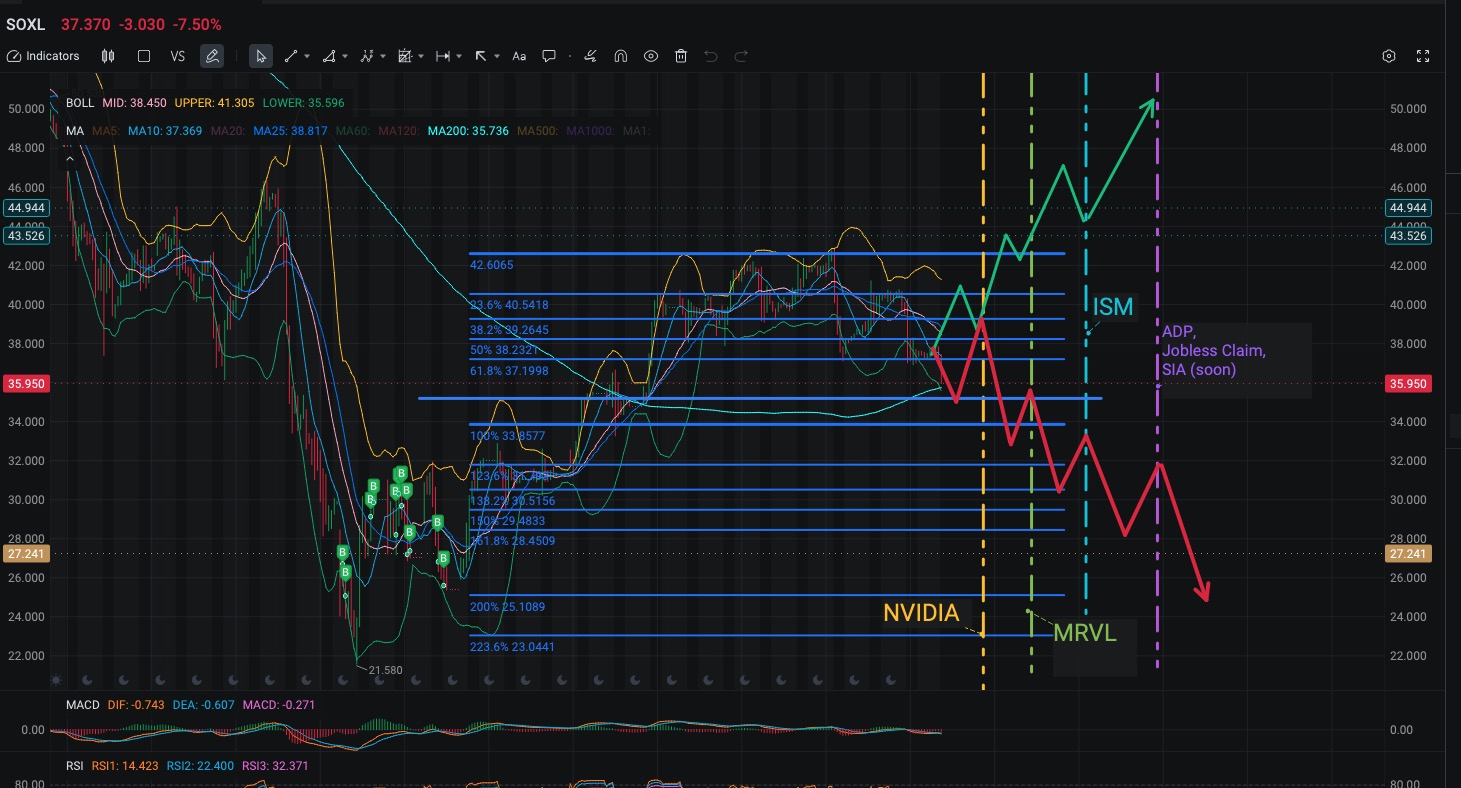This screenshot has width=1461, height=788.
Task: Collapse indicator legend with the chevron
Action: click(70, 158)
